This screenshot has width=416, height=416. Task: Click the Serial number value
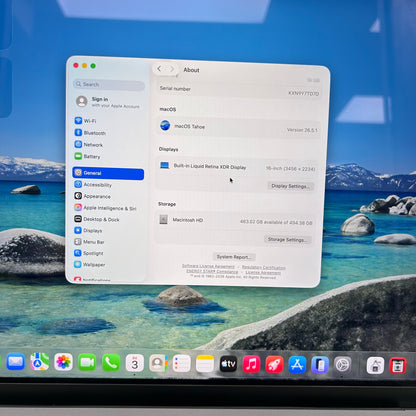pos(304,94)
